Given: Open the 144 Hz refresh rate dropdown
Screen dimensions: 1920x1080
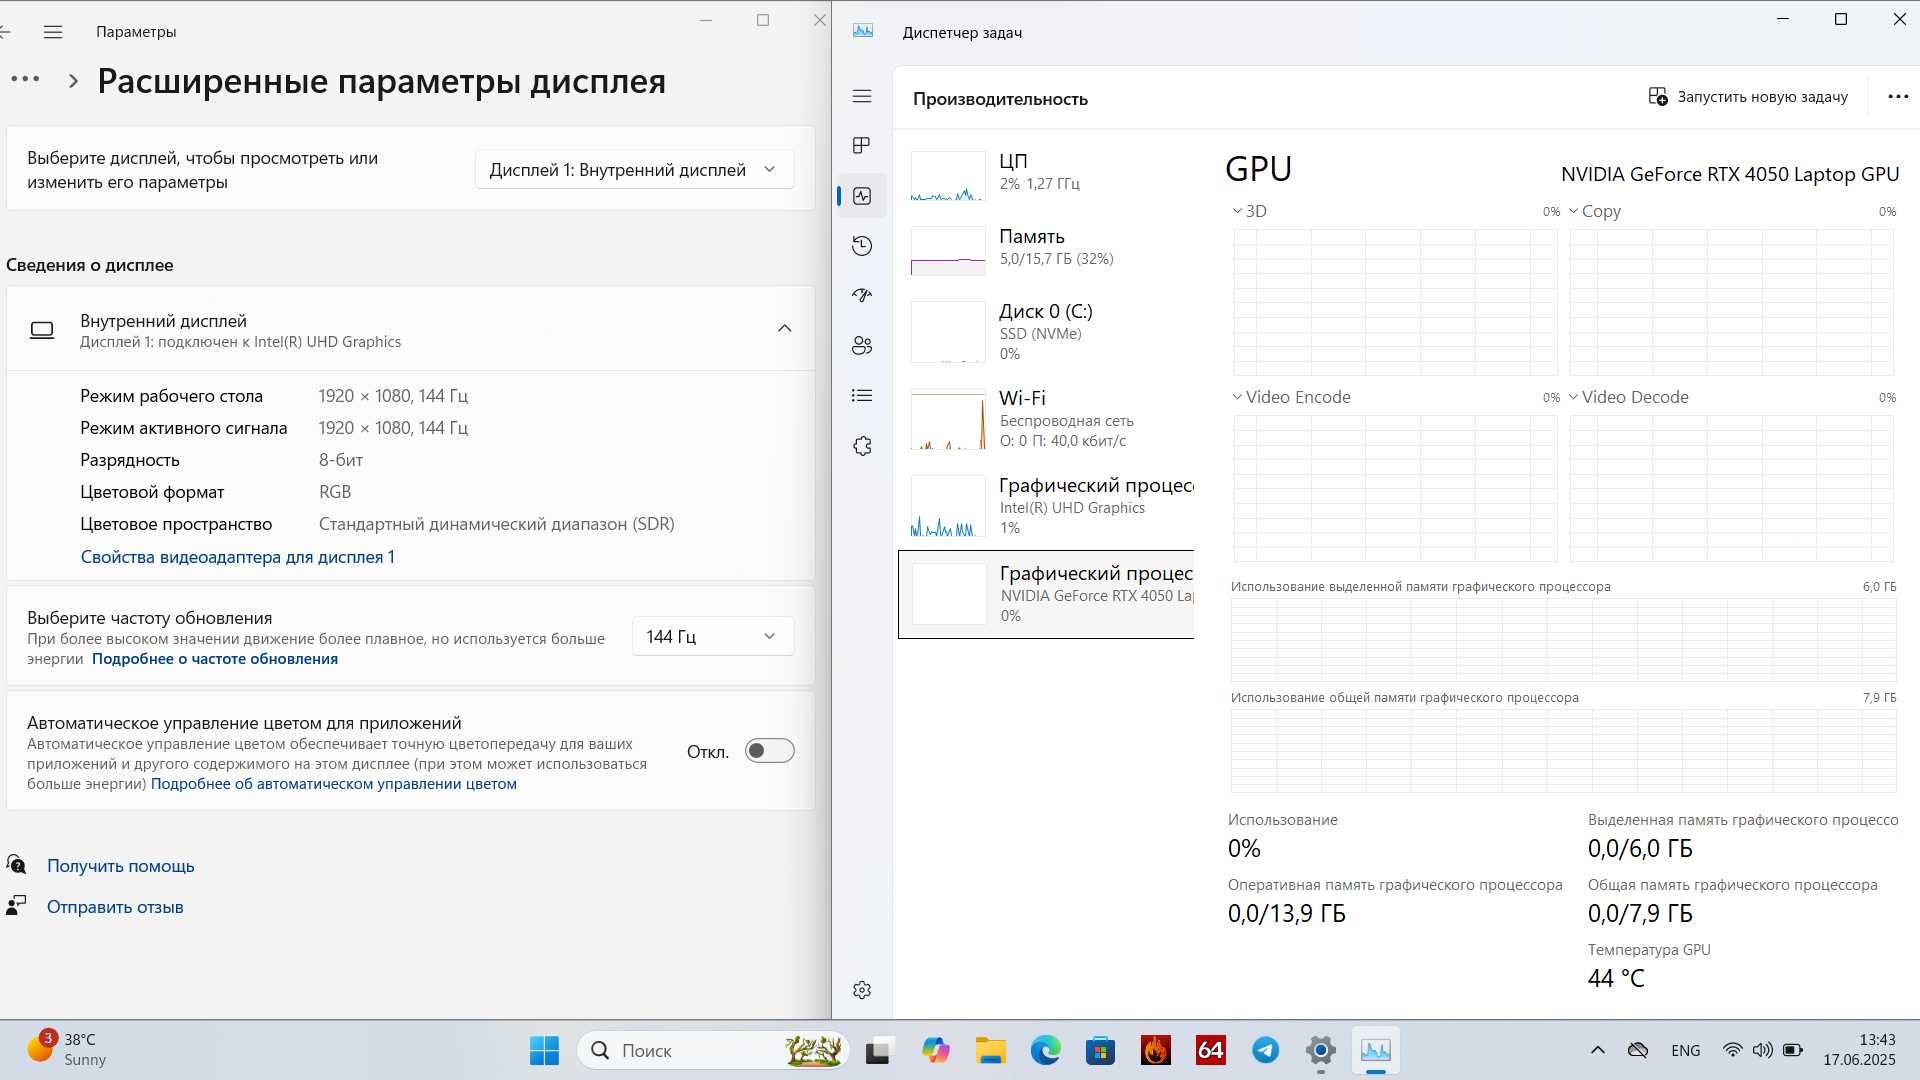Looking at the screenshot, I should click(712, 636).
